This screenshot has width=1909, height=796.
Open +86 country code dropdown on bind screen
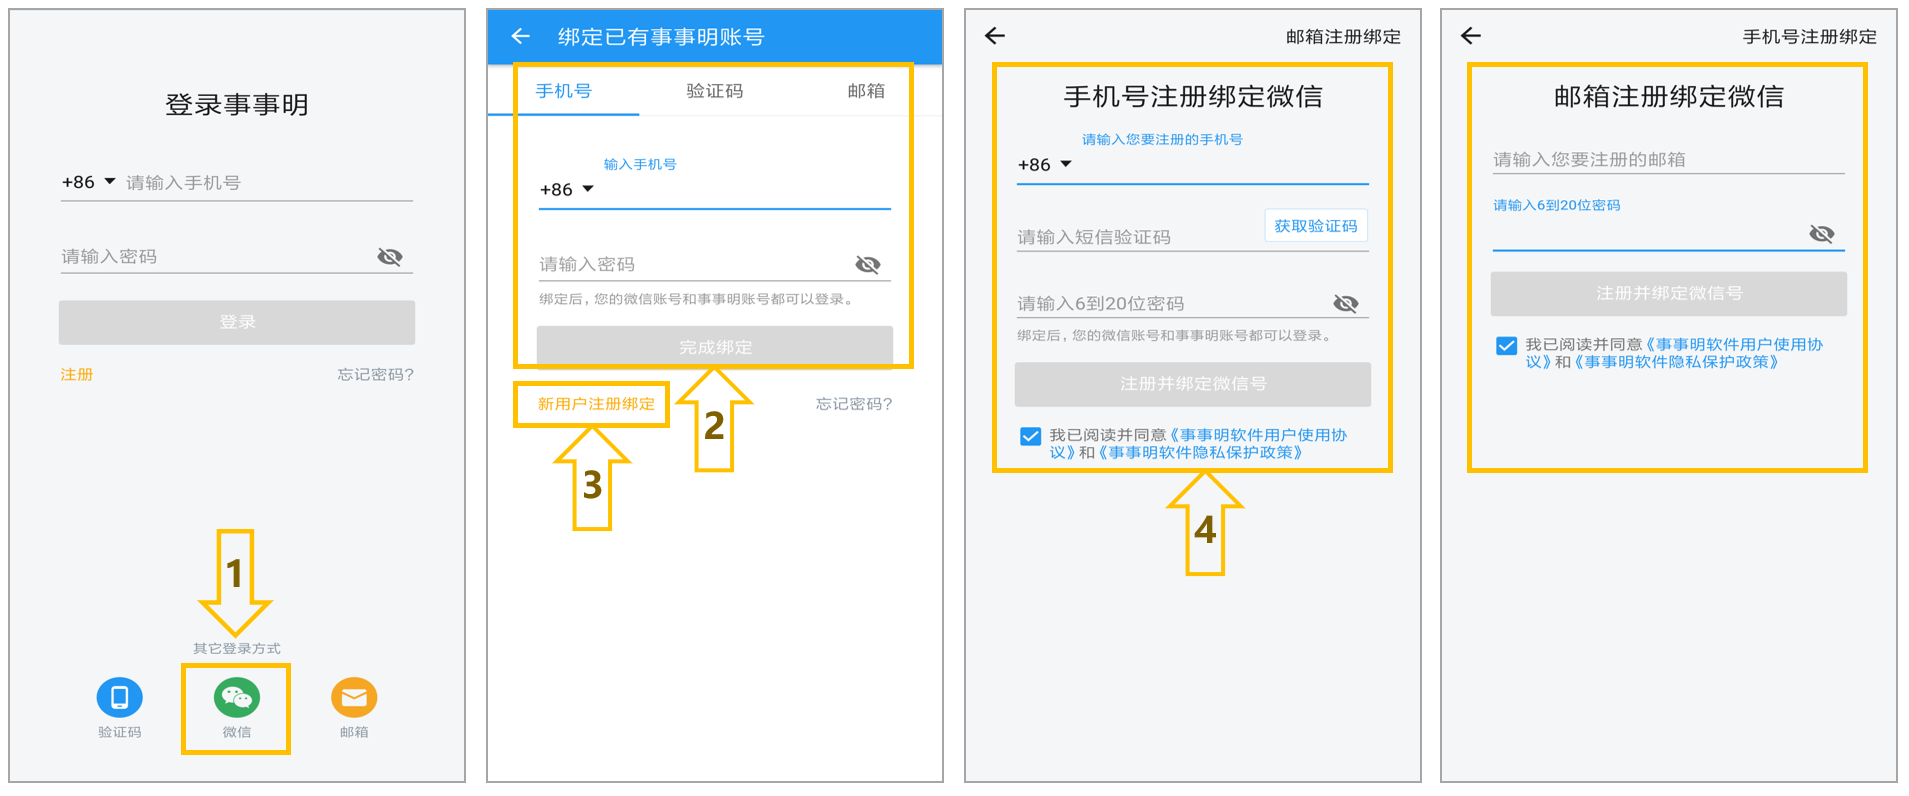point(566,189)
